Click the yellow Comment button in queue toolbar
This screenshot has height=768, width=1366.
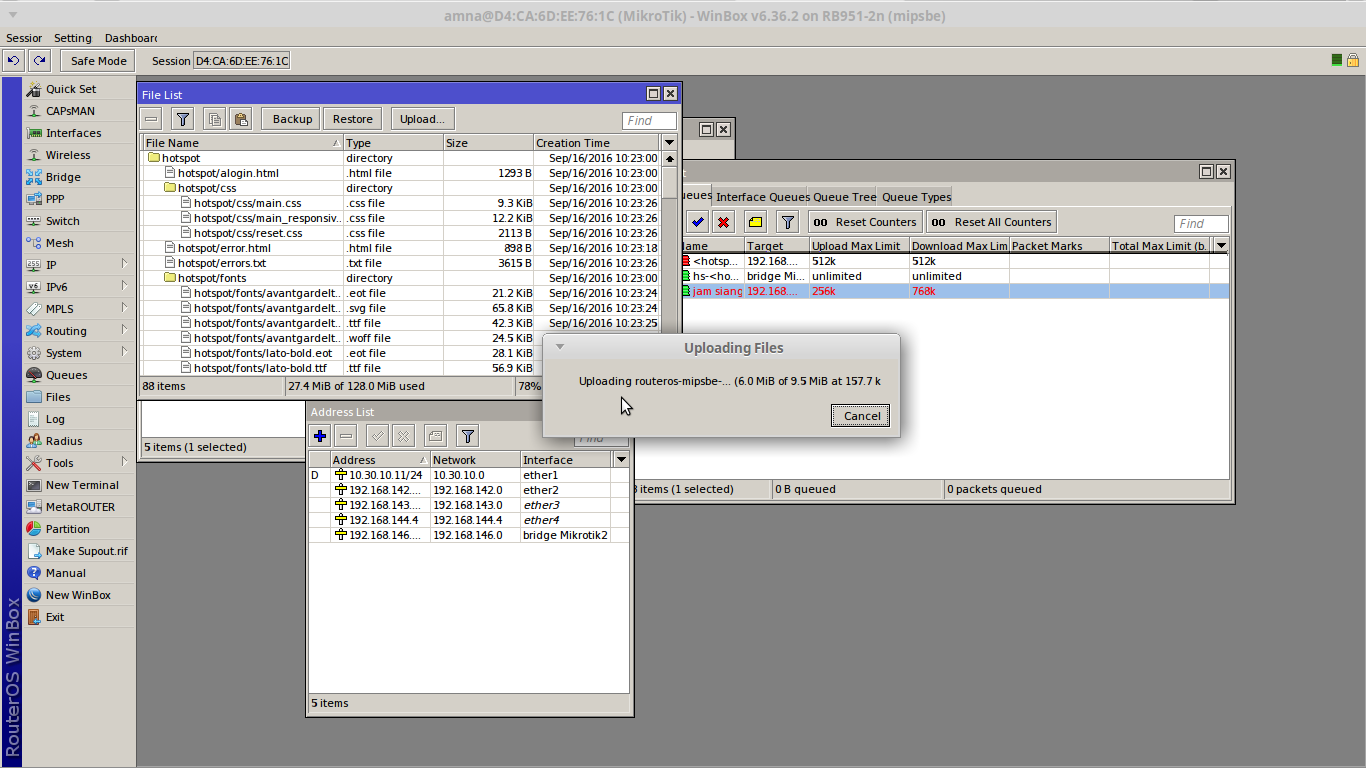point(756,222)
